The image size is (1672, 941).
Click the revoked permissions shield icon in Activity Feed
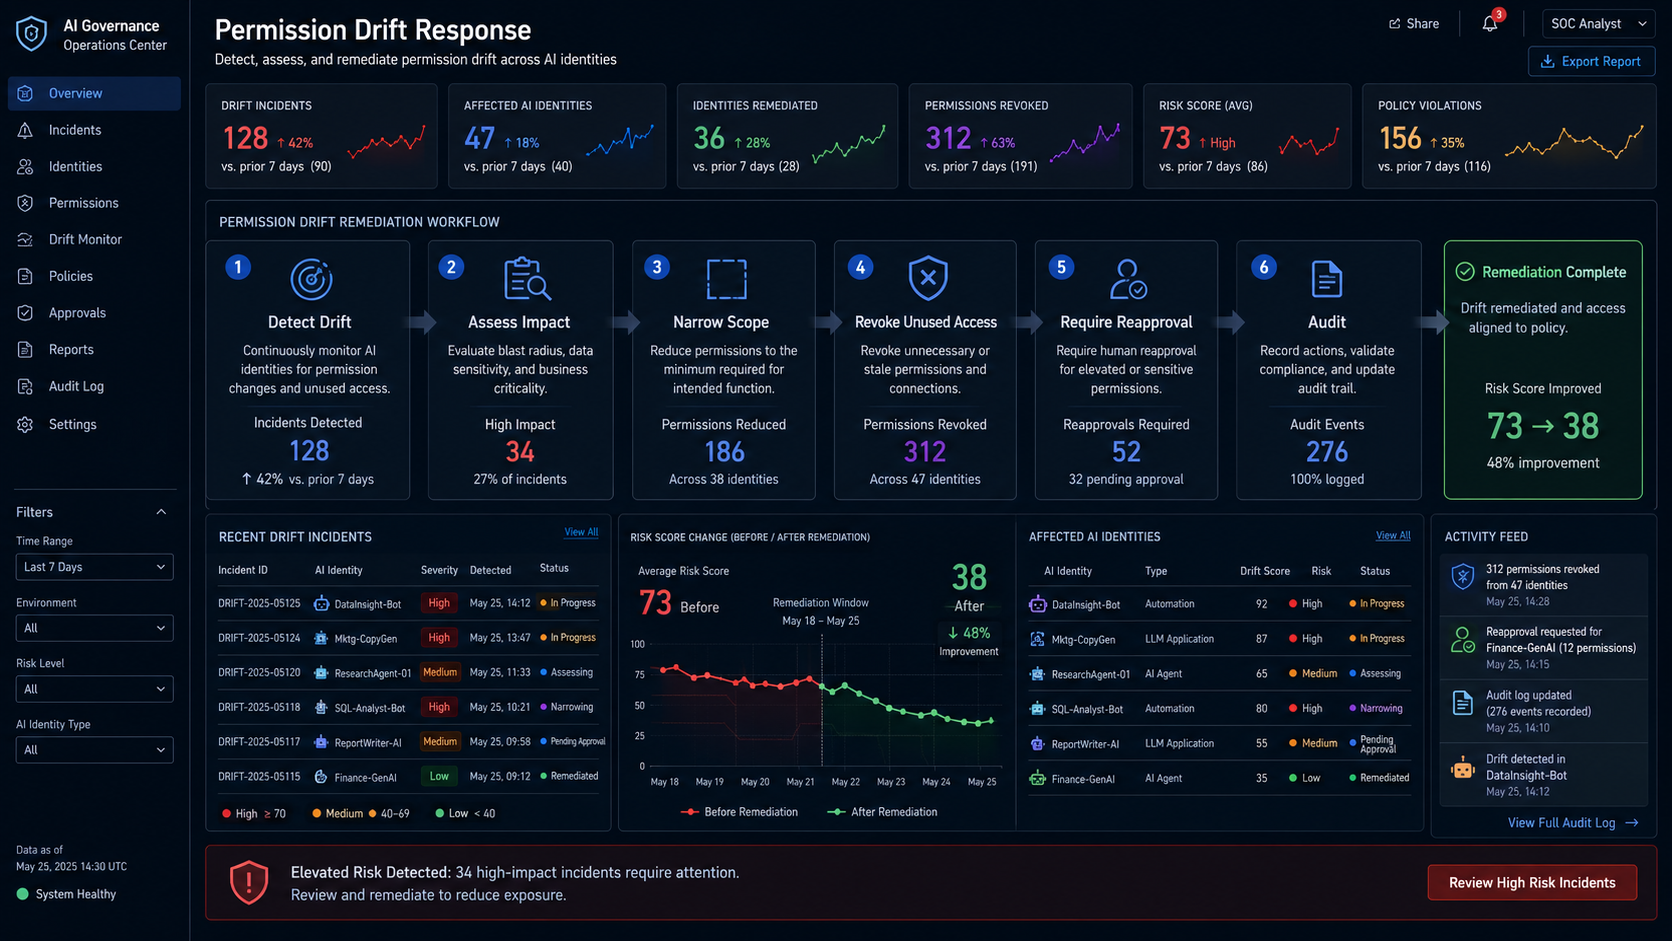click(x=1463, y=576)
